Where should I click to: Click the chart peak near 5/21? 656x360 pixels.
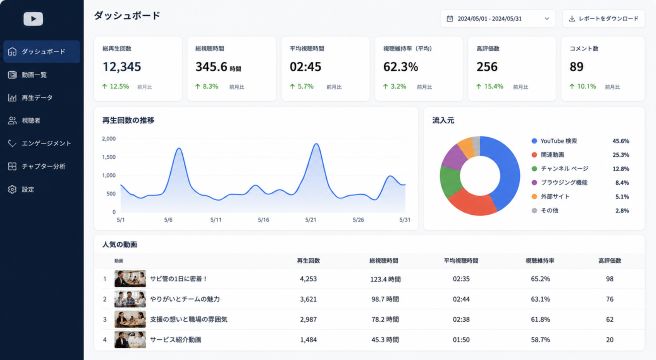(316, 144)
